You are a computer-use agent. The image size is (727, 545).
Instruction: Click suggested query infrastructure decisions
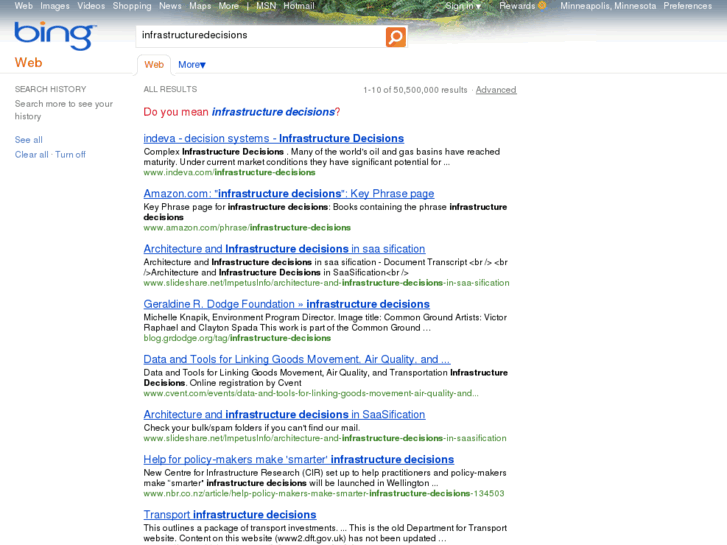[273, 112]
